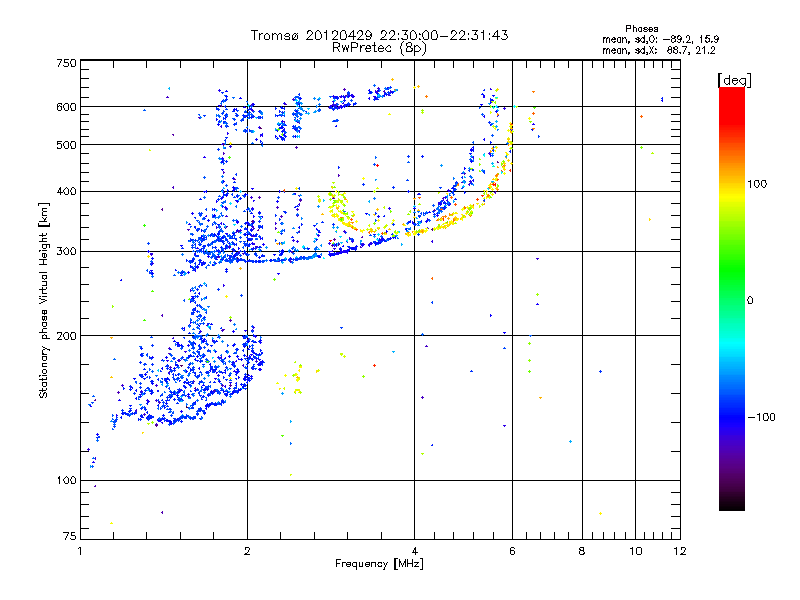Click the x-axis tick label '12'
800x600 pixels.
(x=680, y=551)
